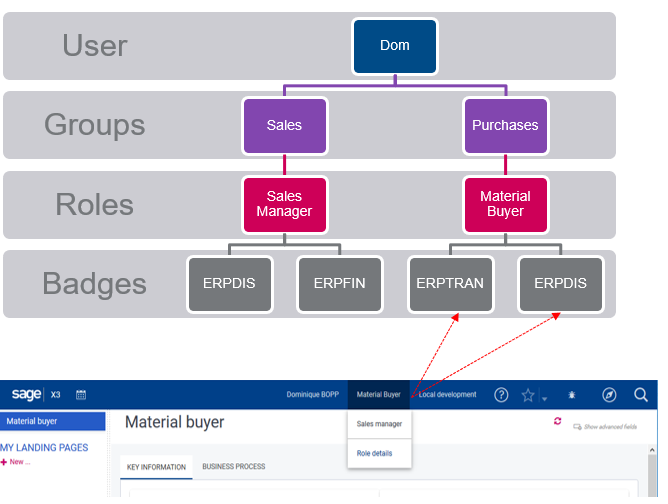
Task: Open the Dominique BOPP user profile
Action: coord(312,395)
